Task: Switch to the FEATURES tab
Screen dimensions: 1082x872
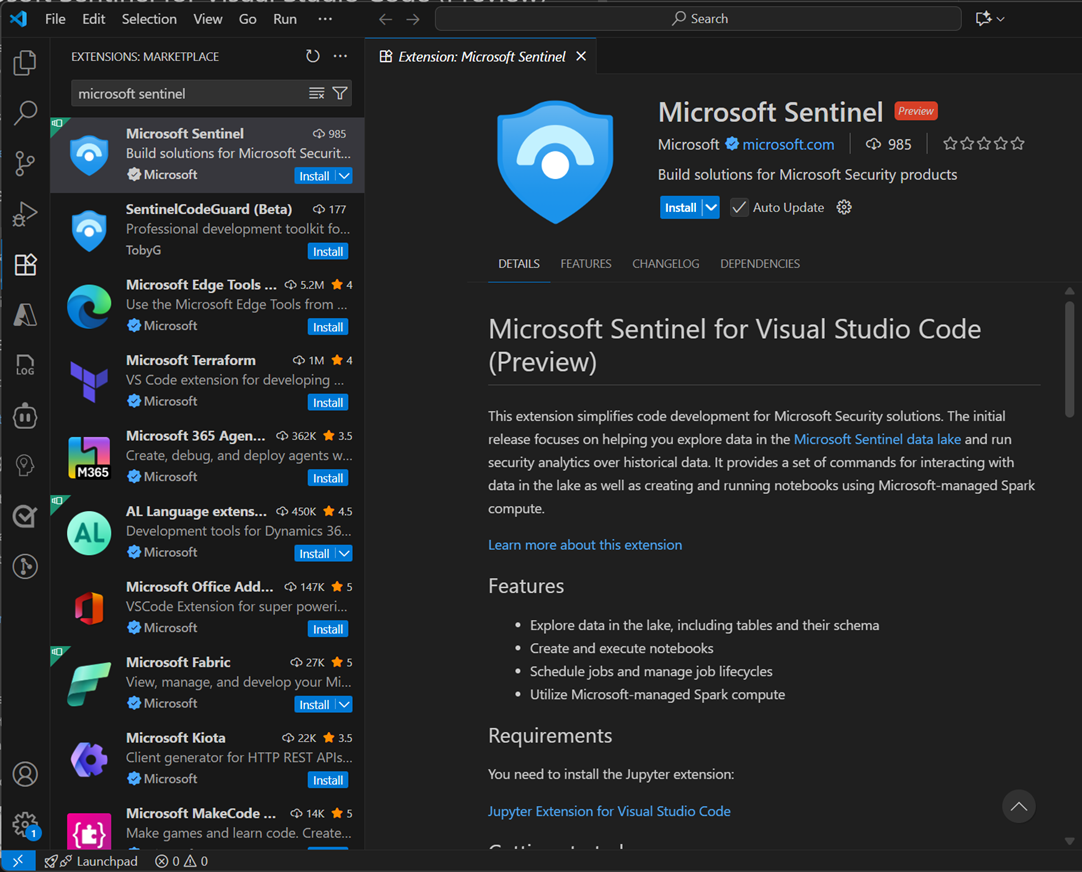Action: coord(585,263)
